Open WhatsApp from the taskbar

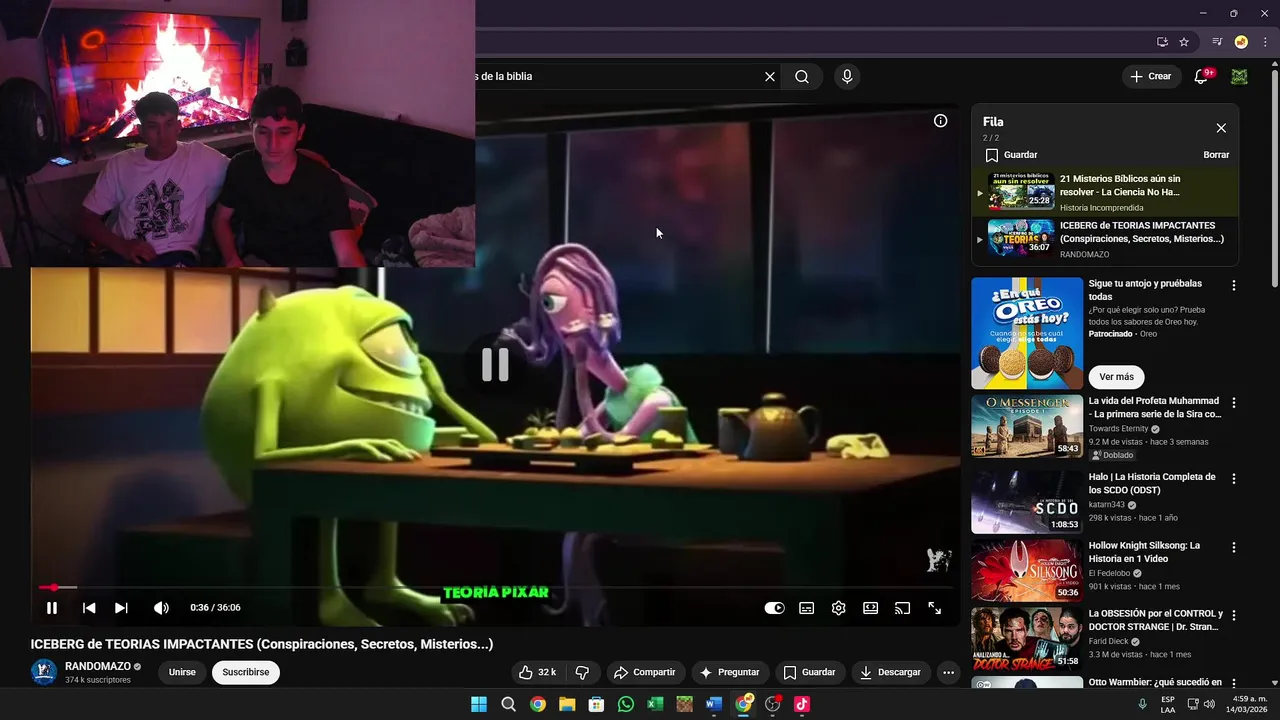point(626,704)
